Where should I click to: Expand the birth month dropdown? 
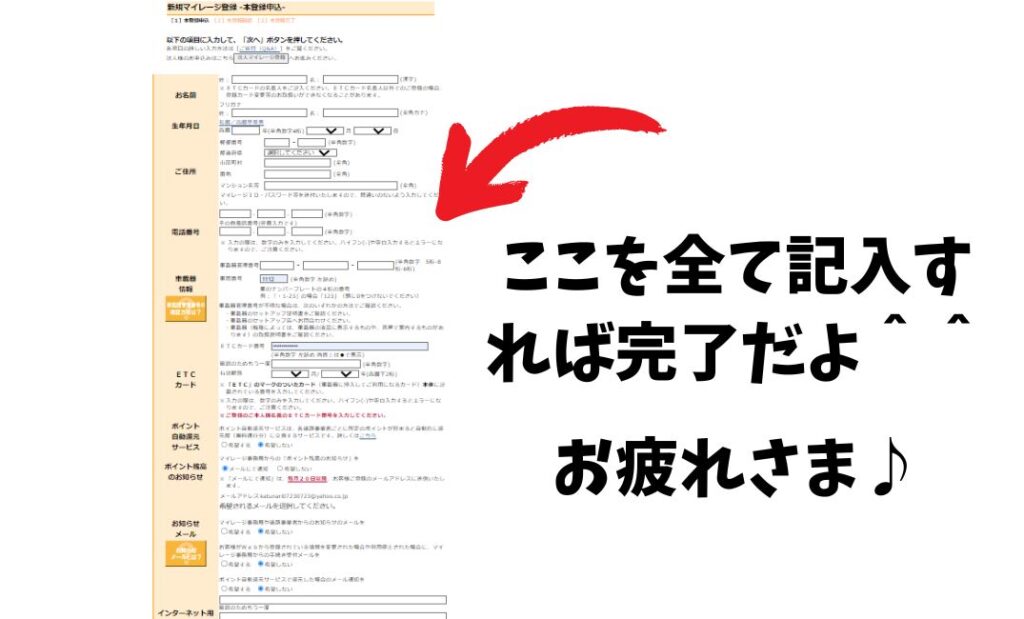point(324,130)
